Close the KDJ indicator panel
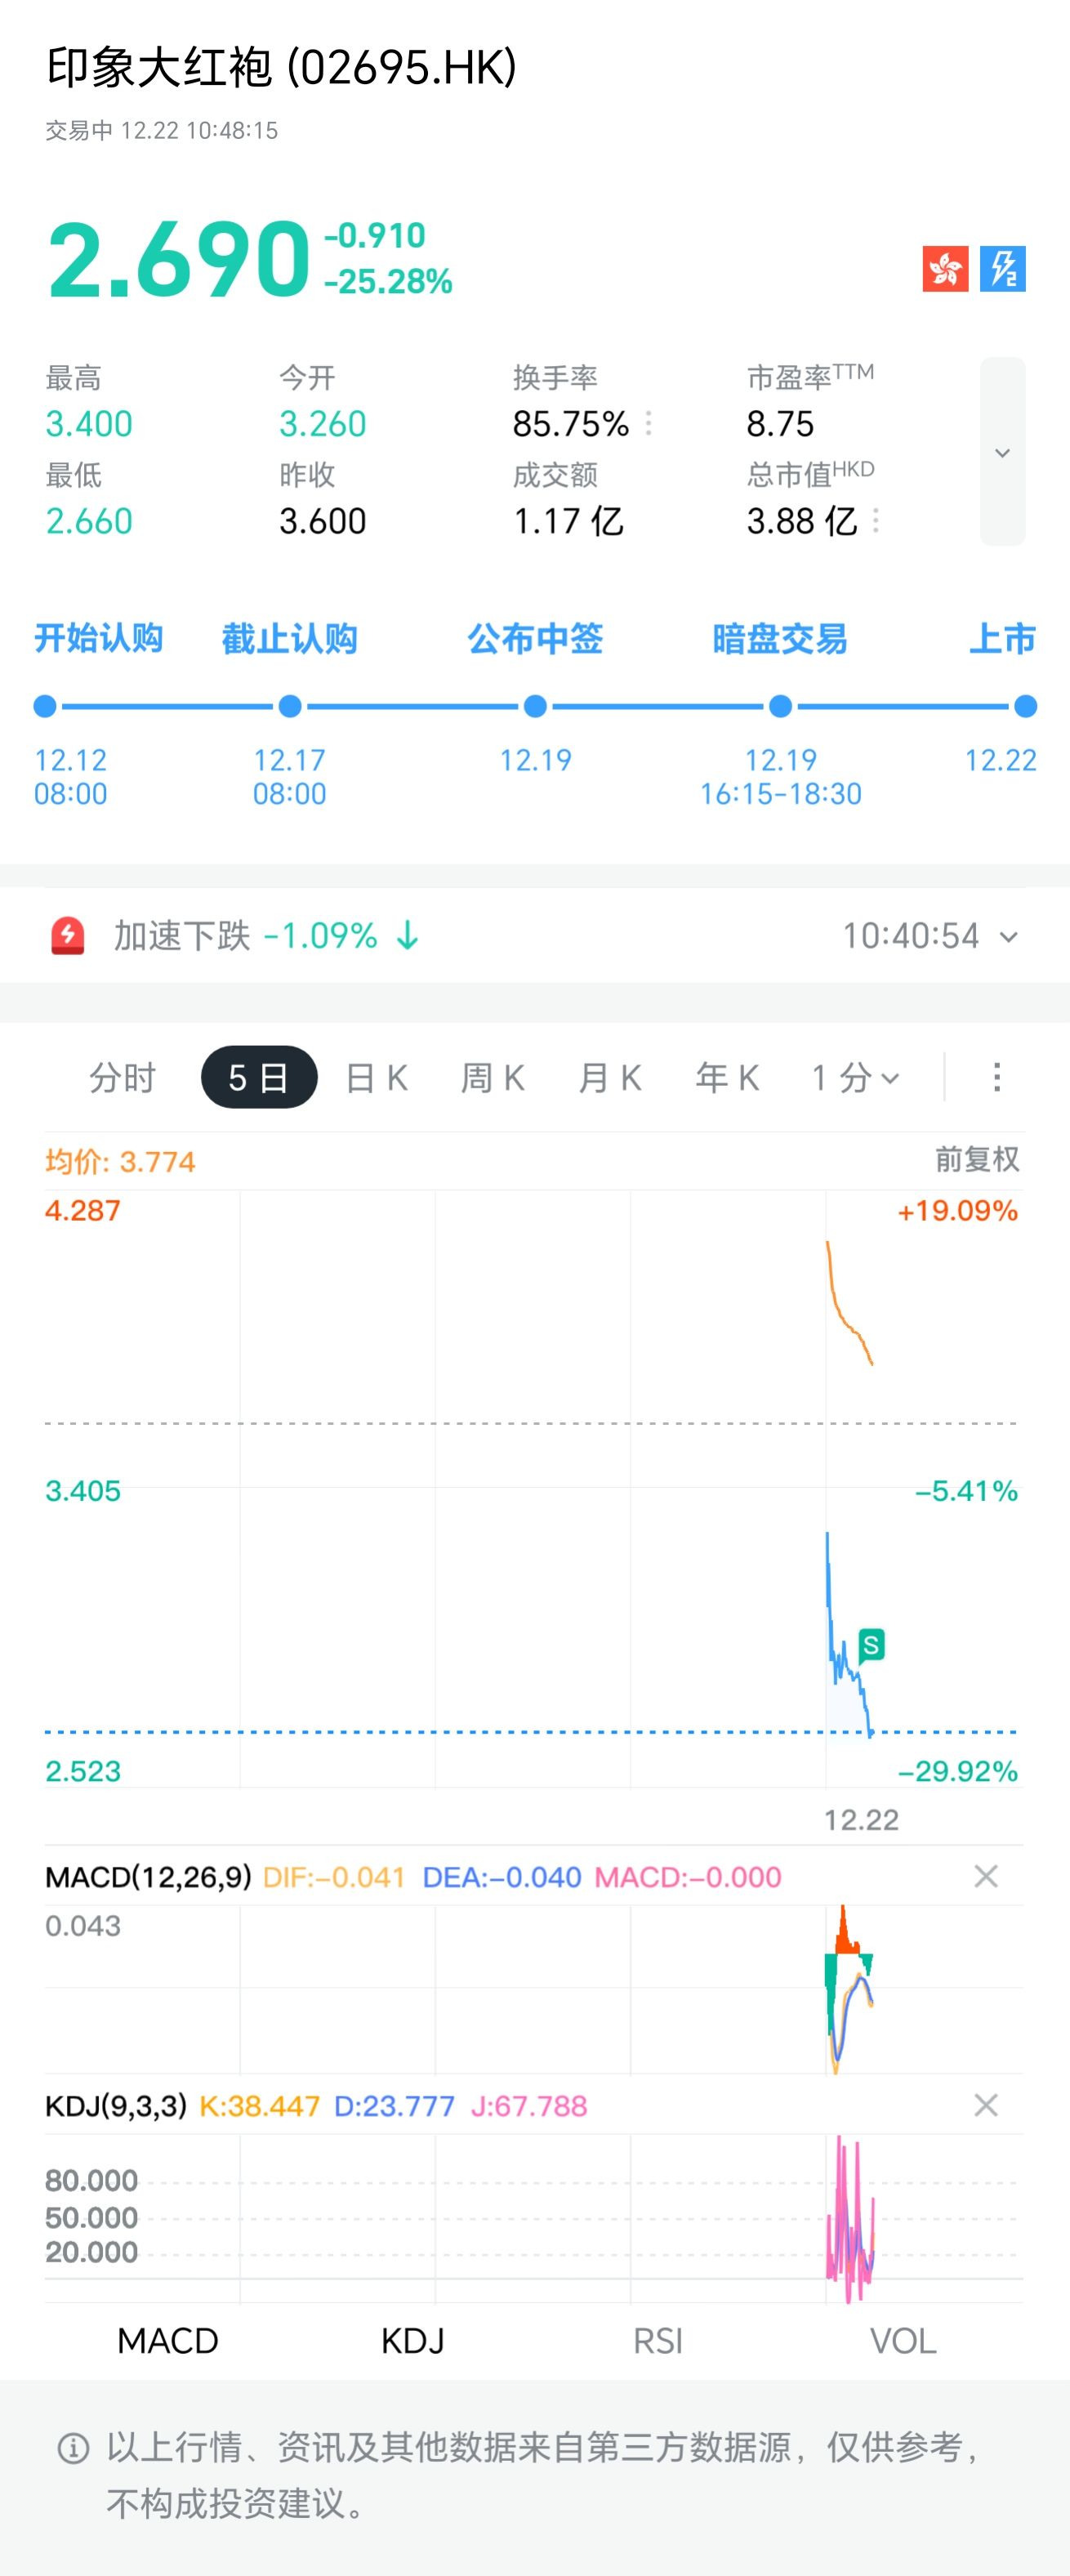 click(986, 2105)
